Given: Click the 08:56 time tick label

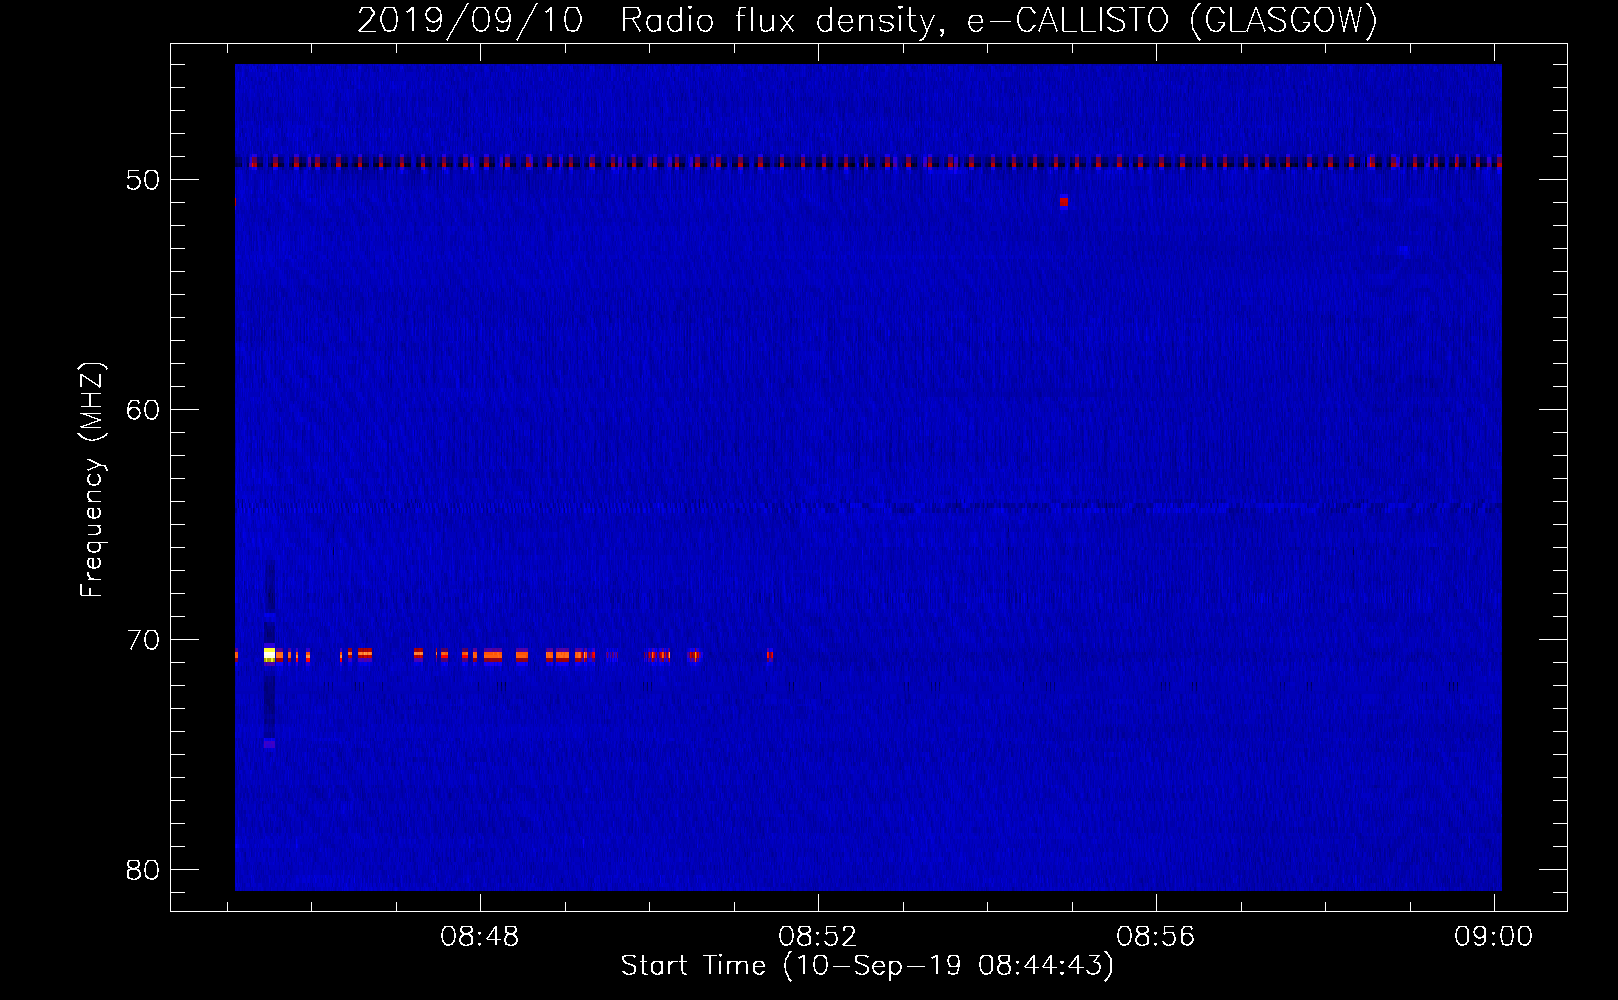Looking at the screenshot, I should (1156, 937).
